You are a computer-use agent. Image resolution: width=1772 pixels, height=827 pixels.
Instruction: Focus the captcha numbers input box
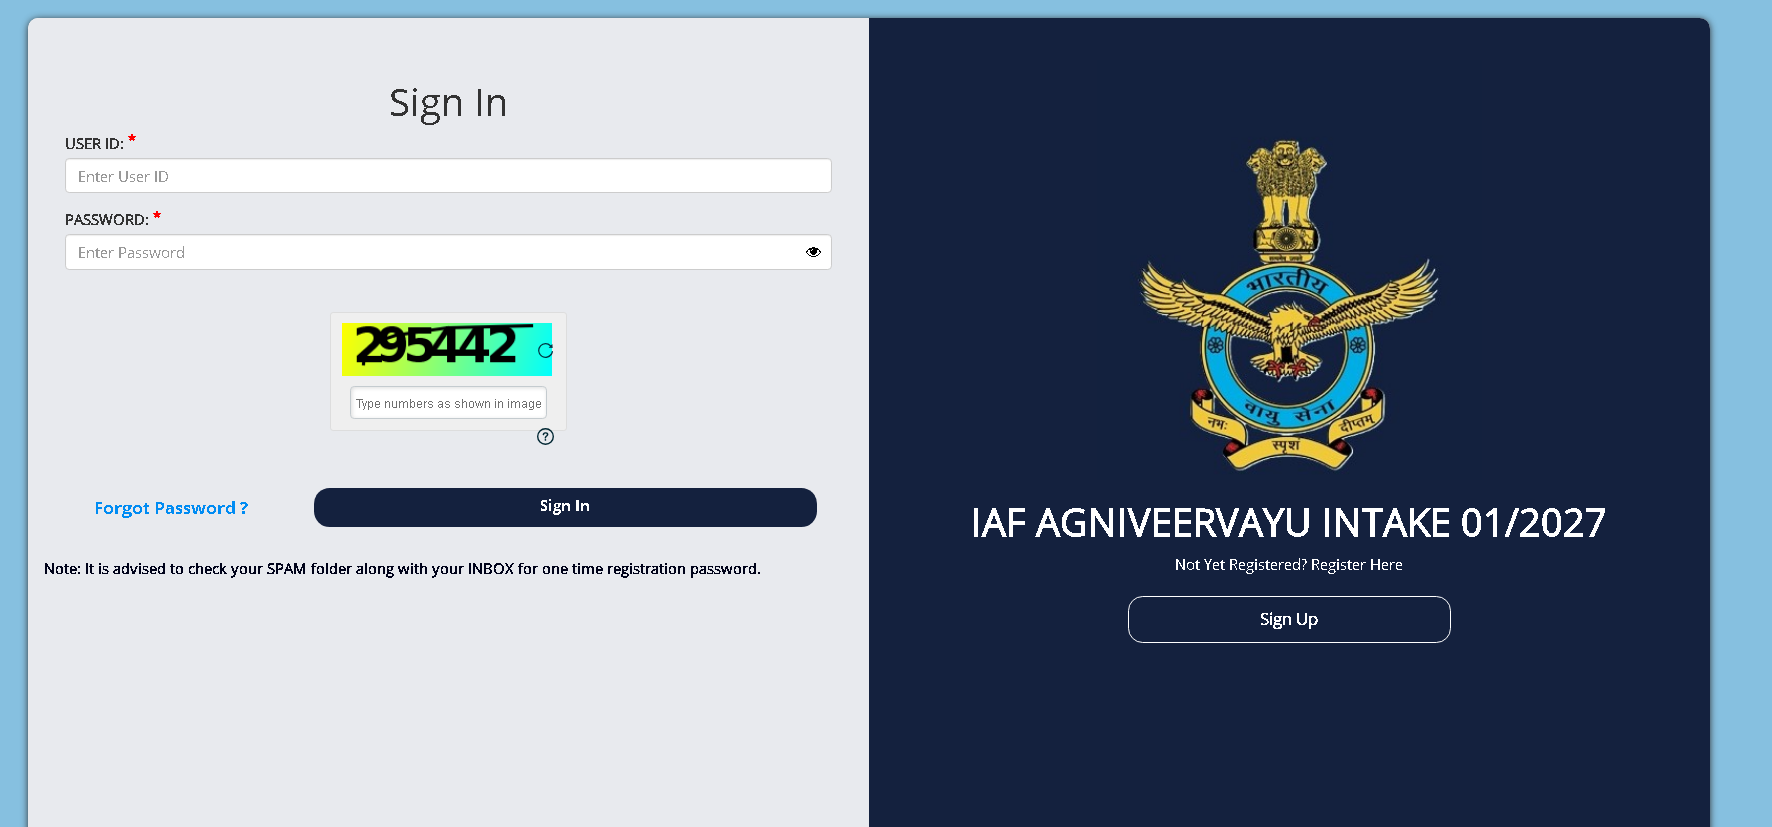coord(448,403)
